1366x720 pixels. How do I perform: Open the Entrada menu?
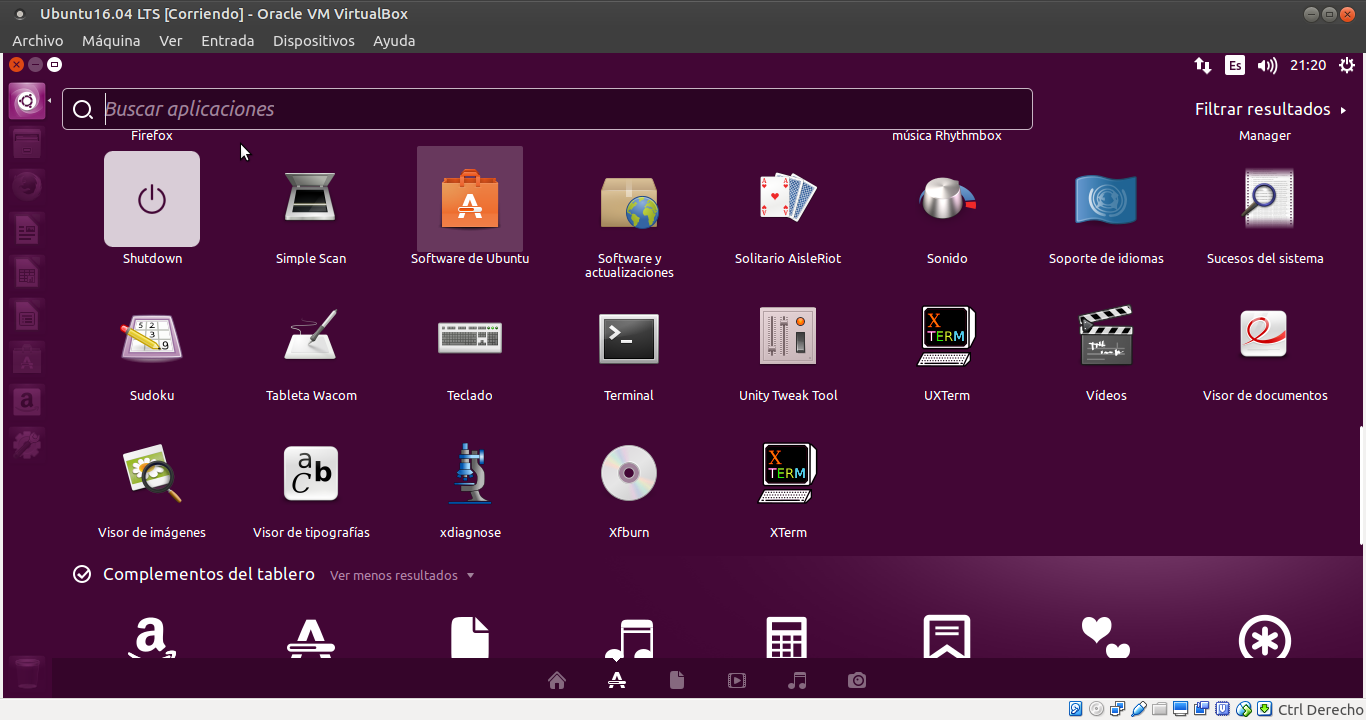pyautogui.click(x=228, y=41)
